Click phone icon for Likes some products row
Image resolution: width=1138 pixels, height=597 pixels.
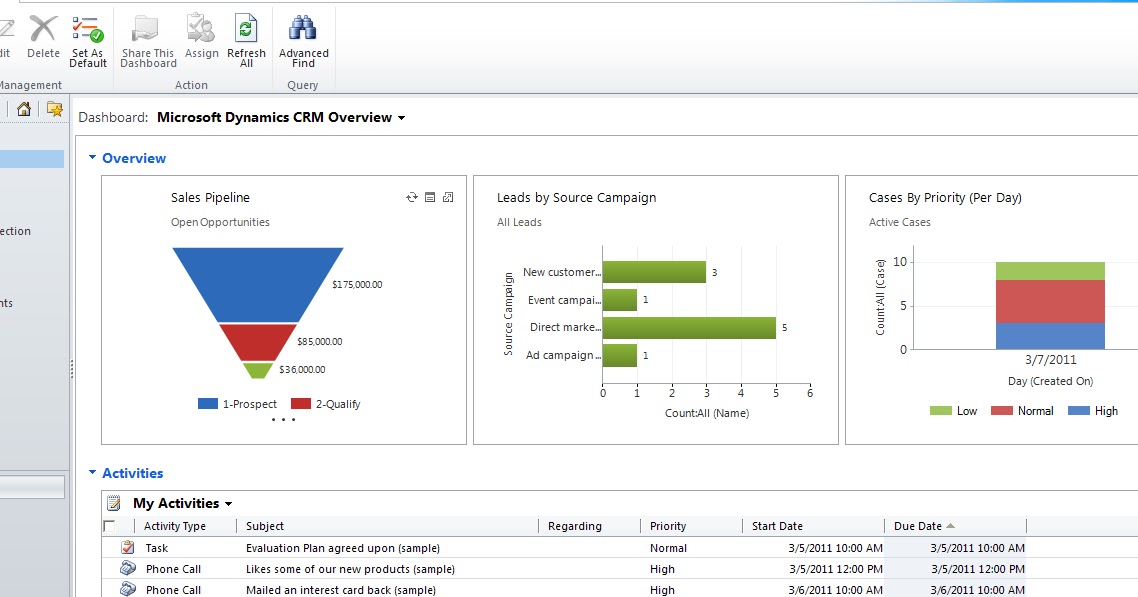click(x=128, y=568)
